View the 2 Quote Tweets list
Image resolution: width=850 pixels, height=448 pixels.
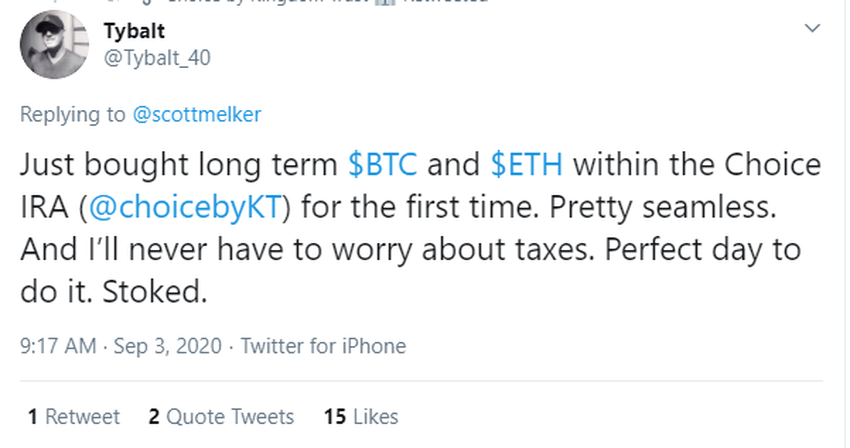pyautogui.click(x=221, y=416)
